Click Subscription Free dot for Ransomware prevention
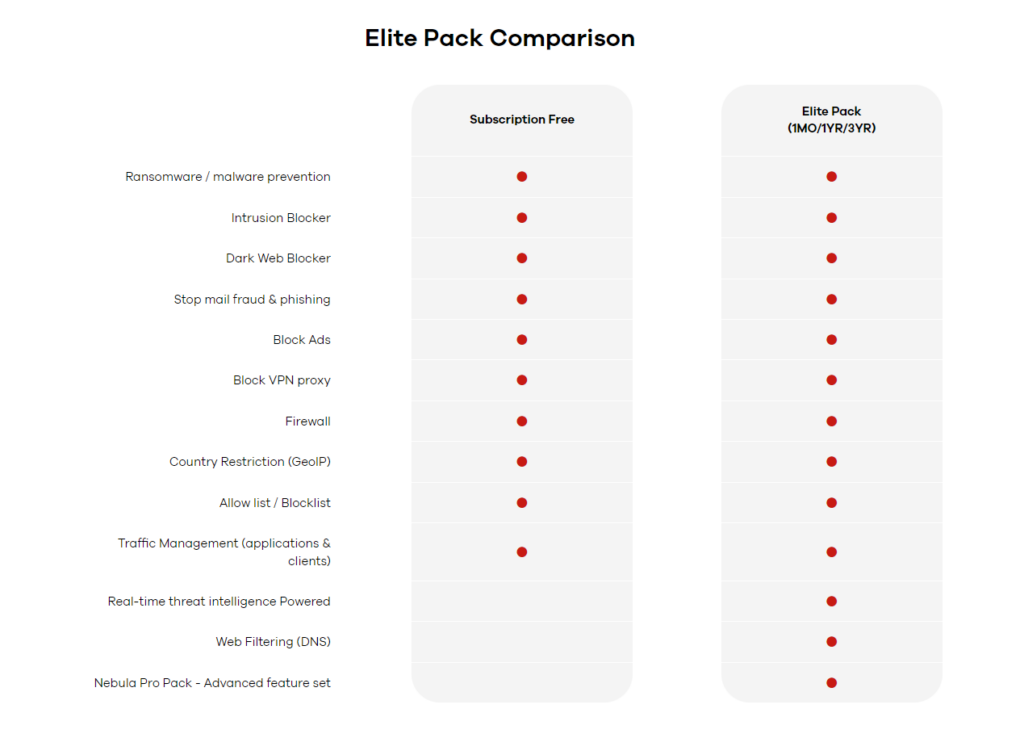1024x738 pixels. point(522,177)
